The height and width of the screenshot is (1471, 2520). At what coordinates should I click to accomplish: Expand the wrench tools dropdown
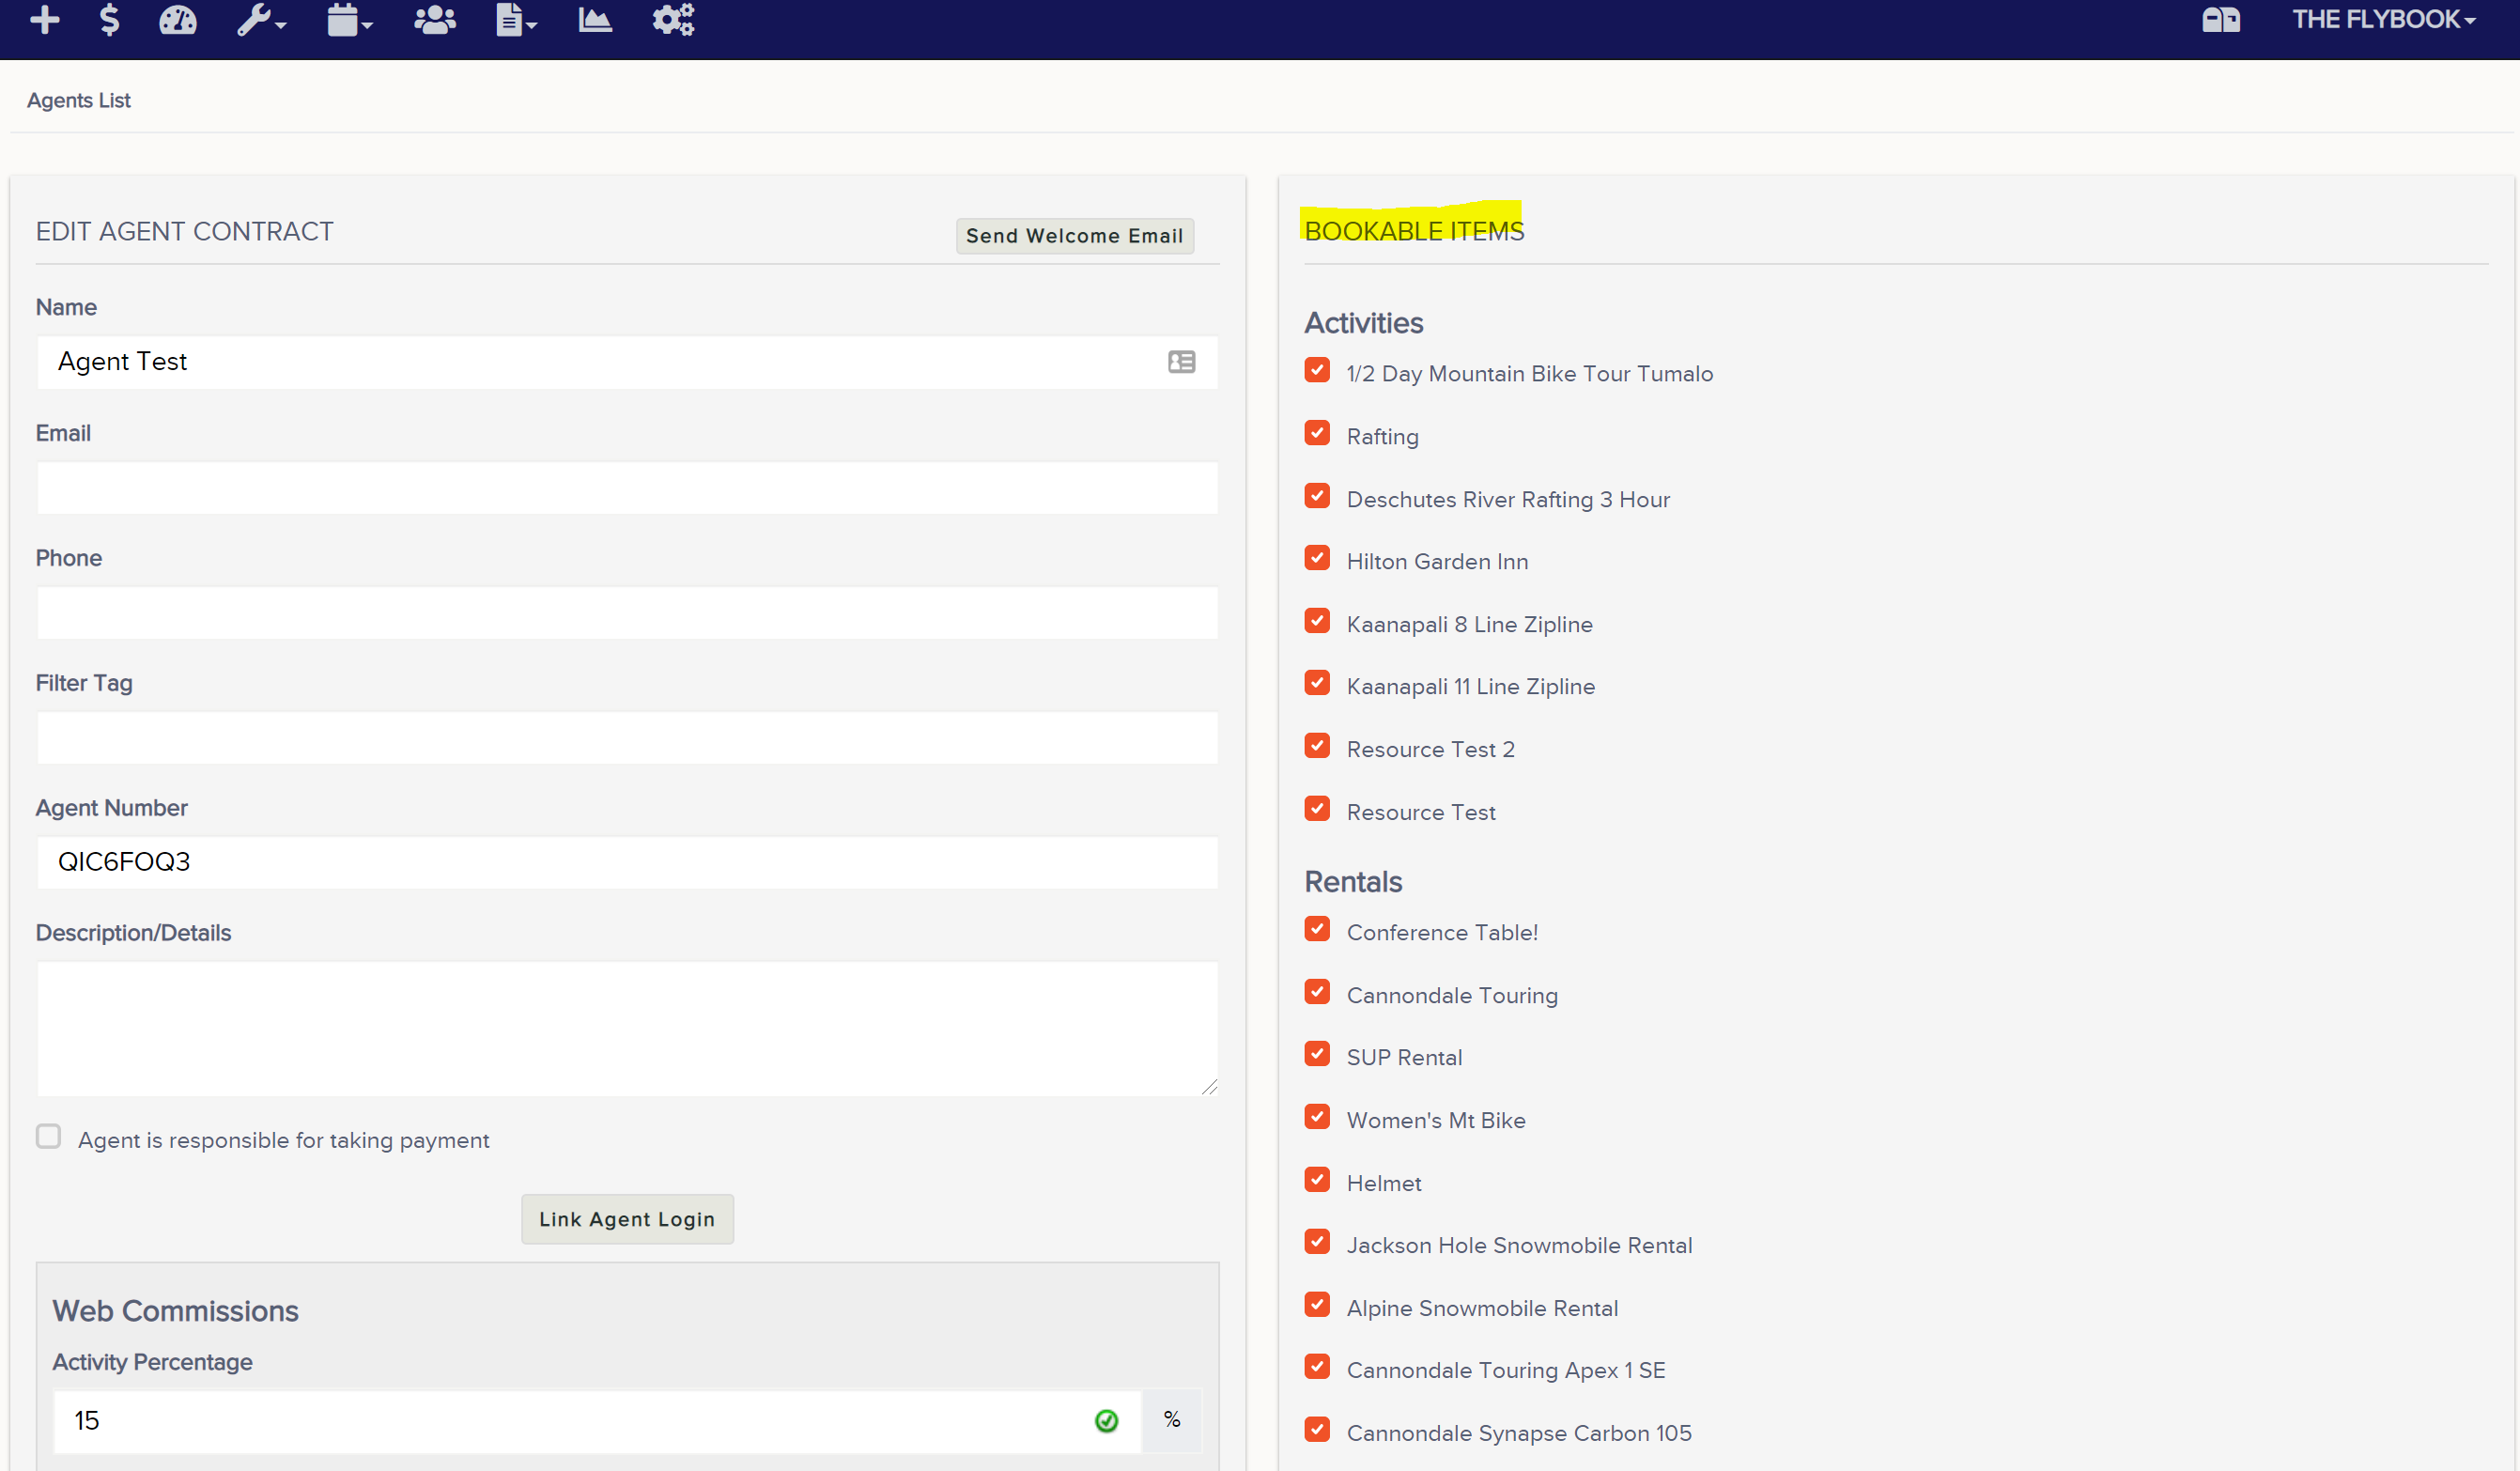click(x=262, y=19)
